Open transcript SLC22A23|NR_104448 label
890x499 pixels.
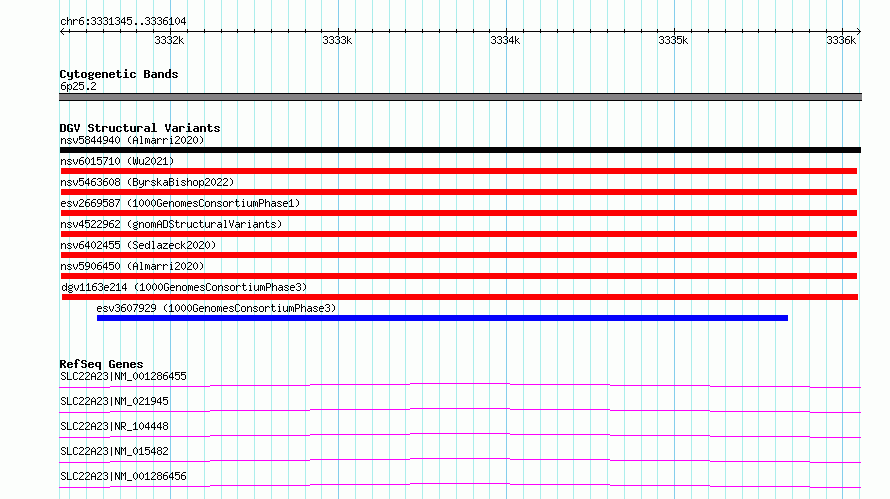[114, 426]
